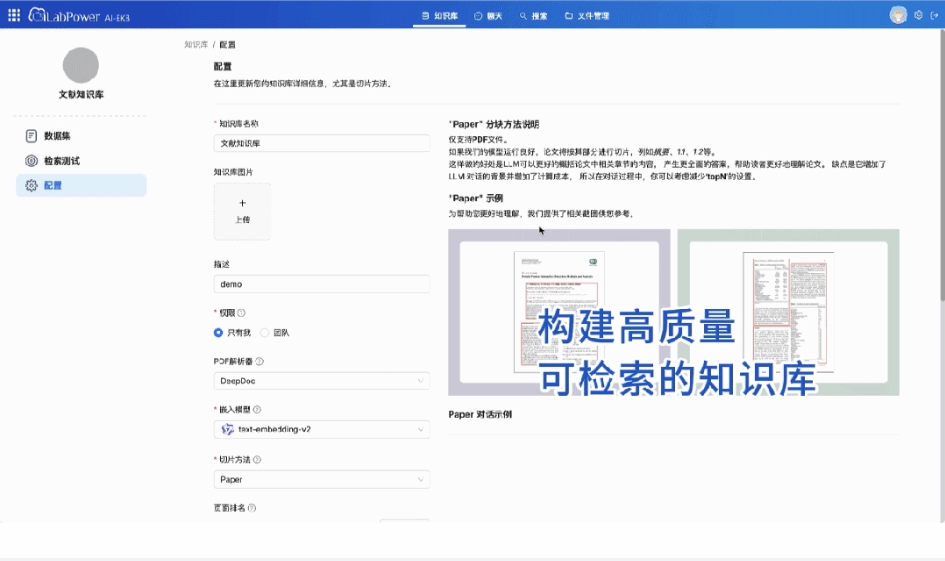Image resolution: width=945 pixels, height=561 pixels.
Task: Open the text-embedding-v2 model dropdown
Action: (321, 429)
